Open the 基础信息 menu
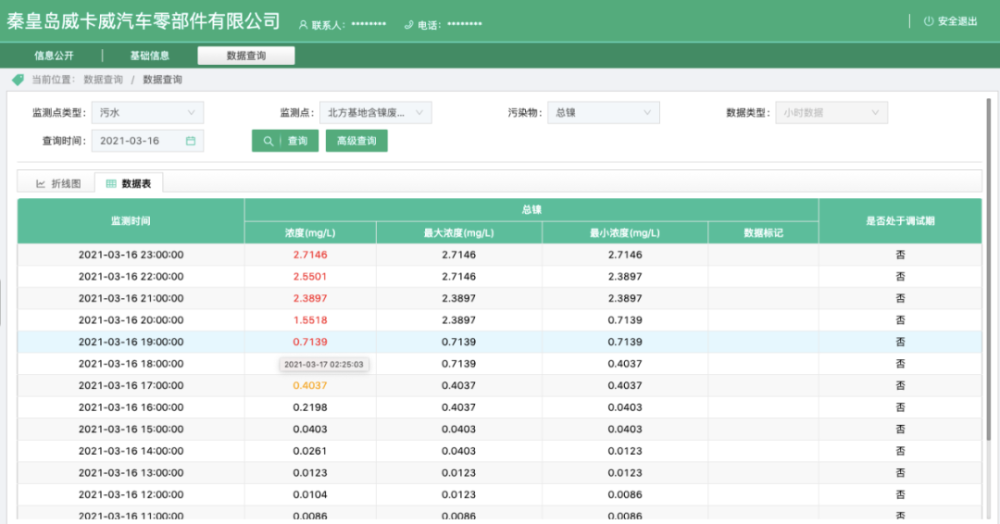 click(x=149, y=56)
